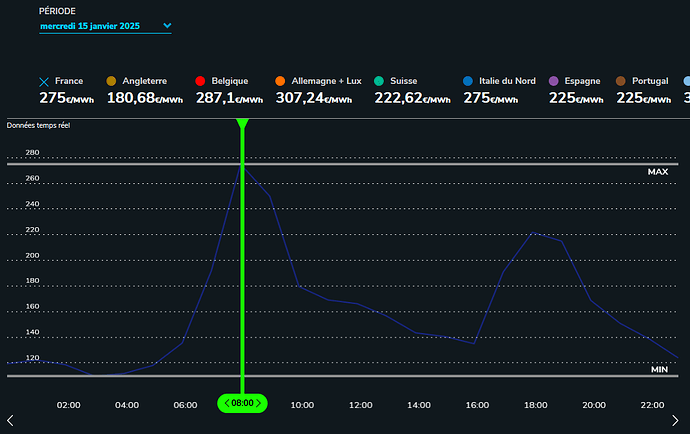
Task: Click the blue Italie du Nord dot
Action: [468, 81]
